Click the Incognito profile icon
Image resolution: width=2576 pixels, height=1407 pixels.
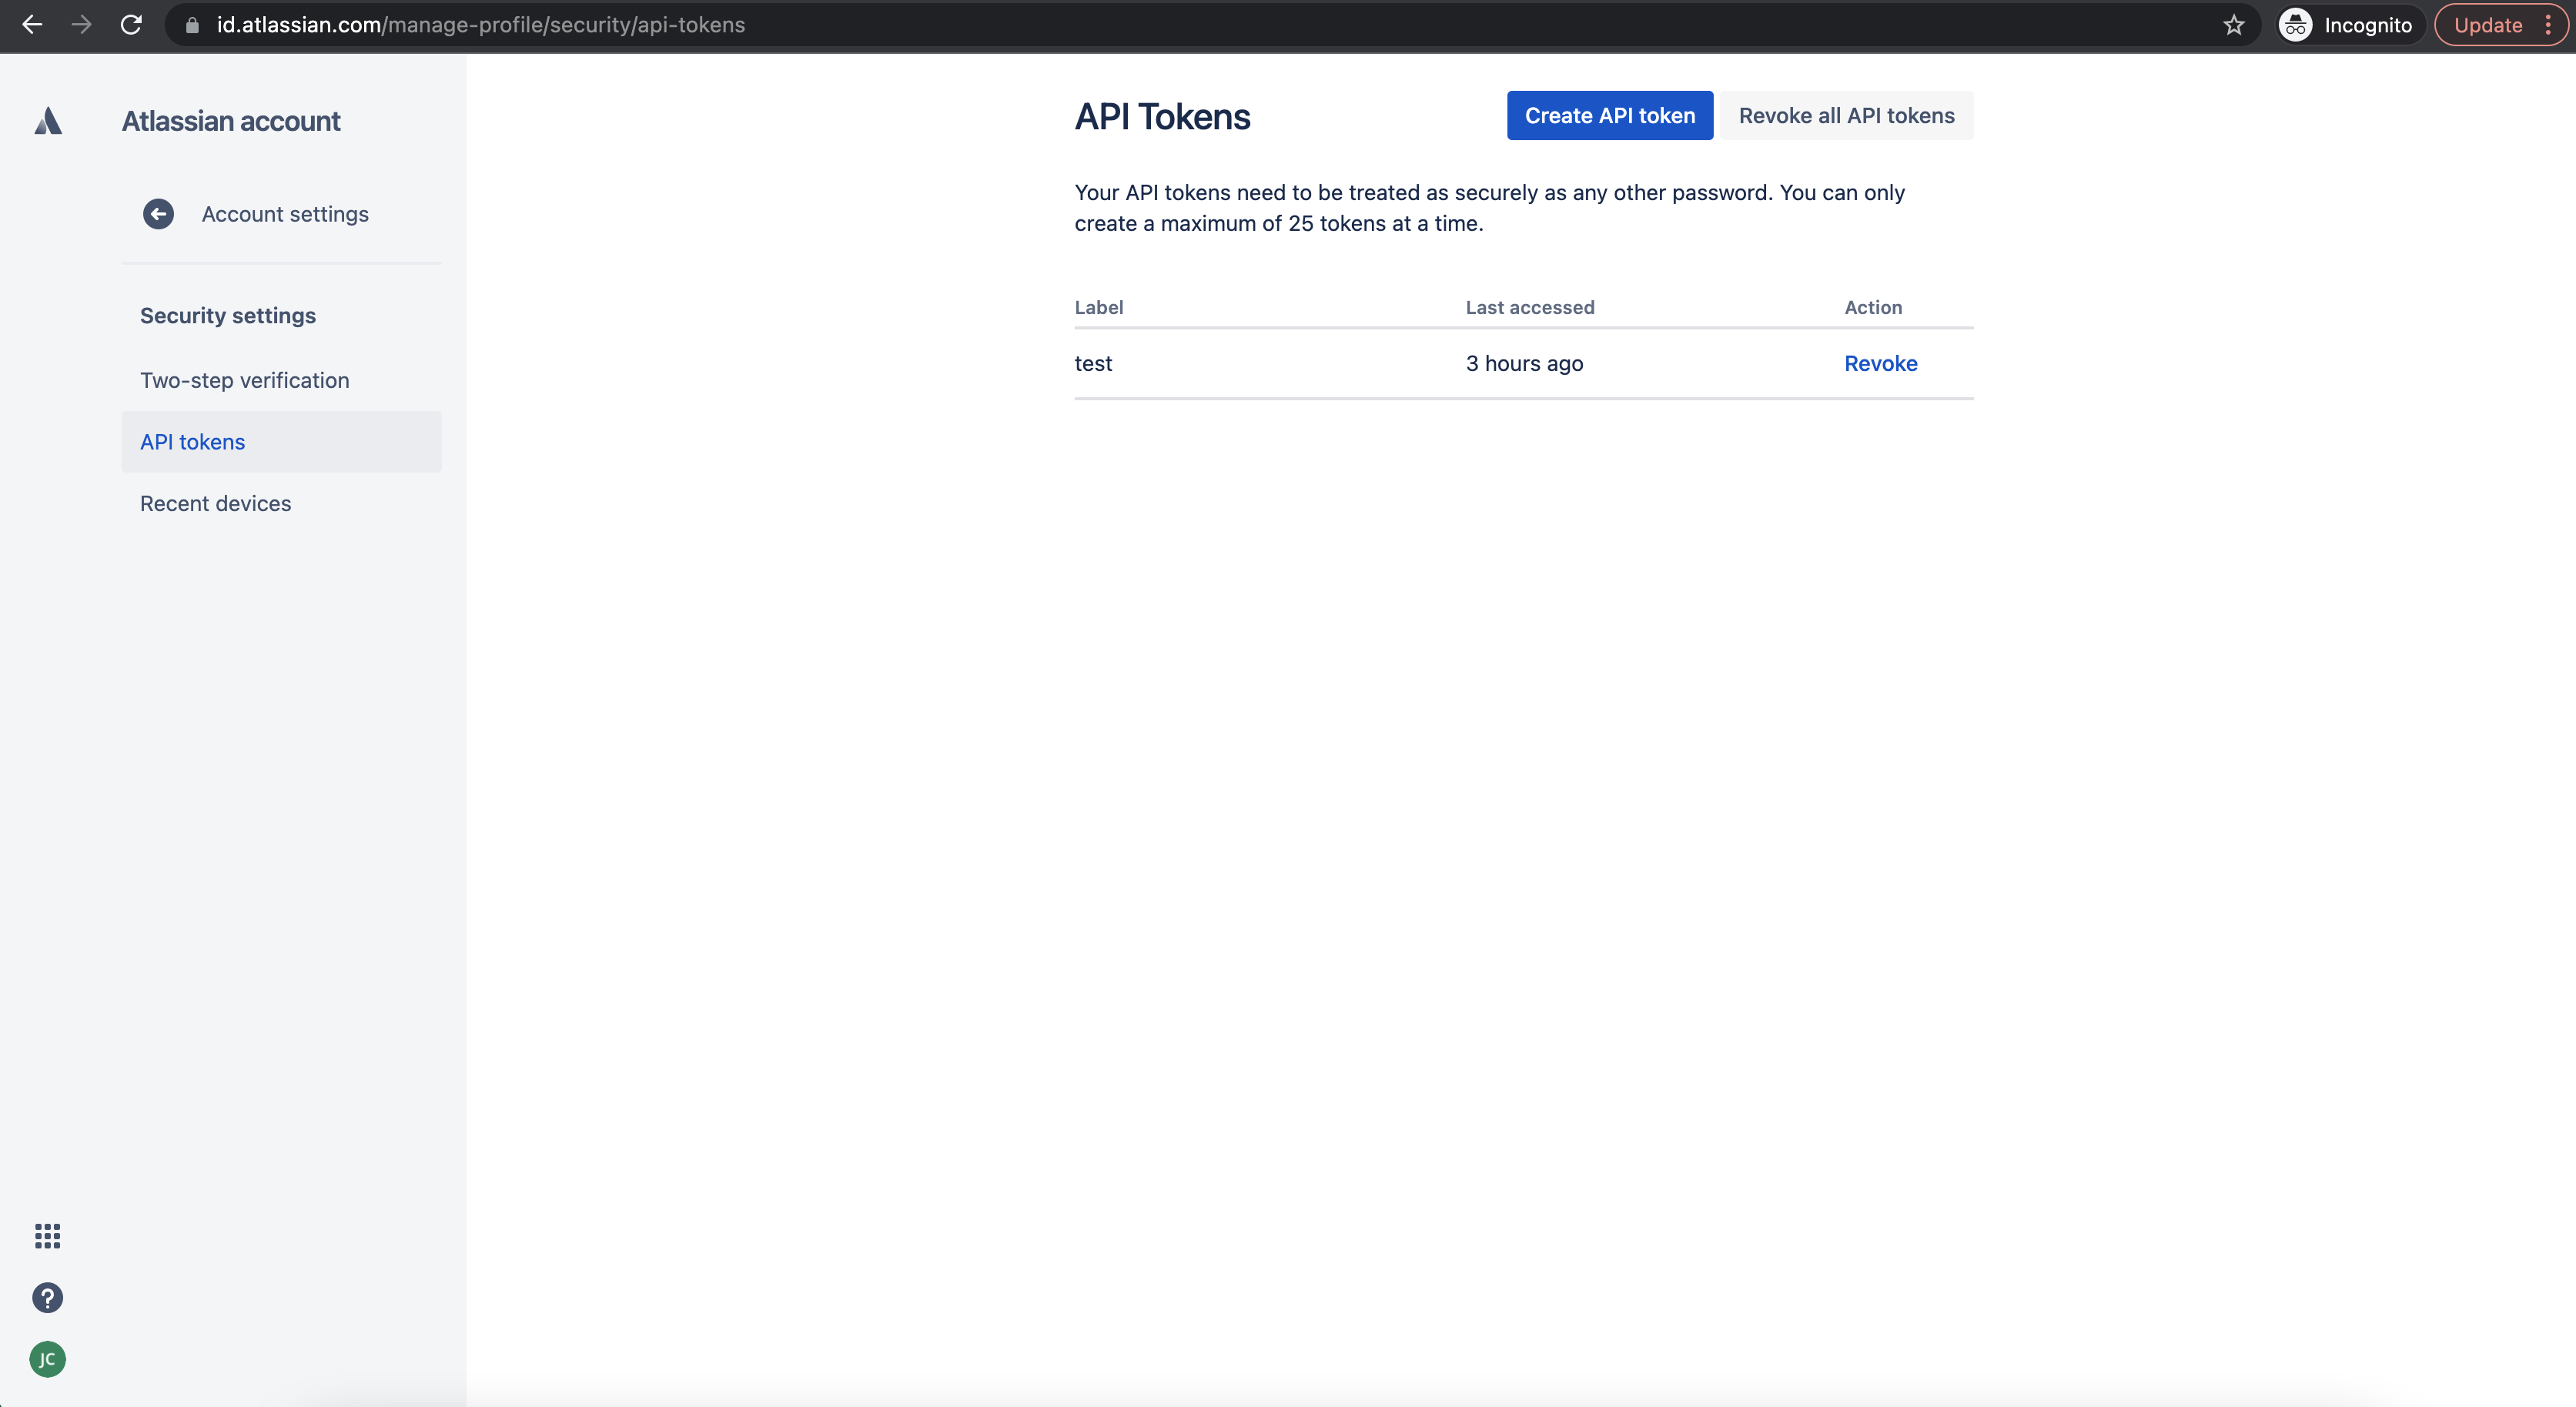pos(2295,25)
